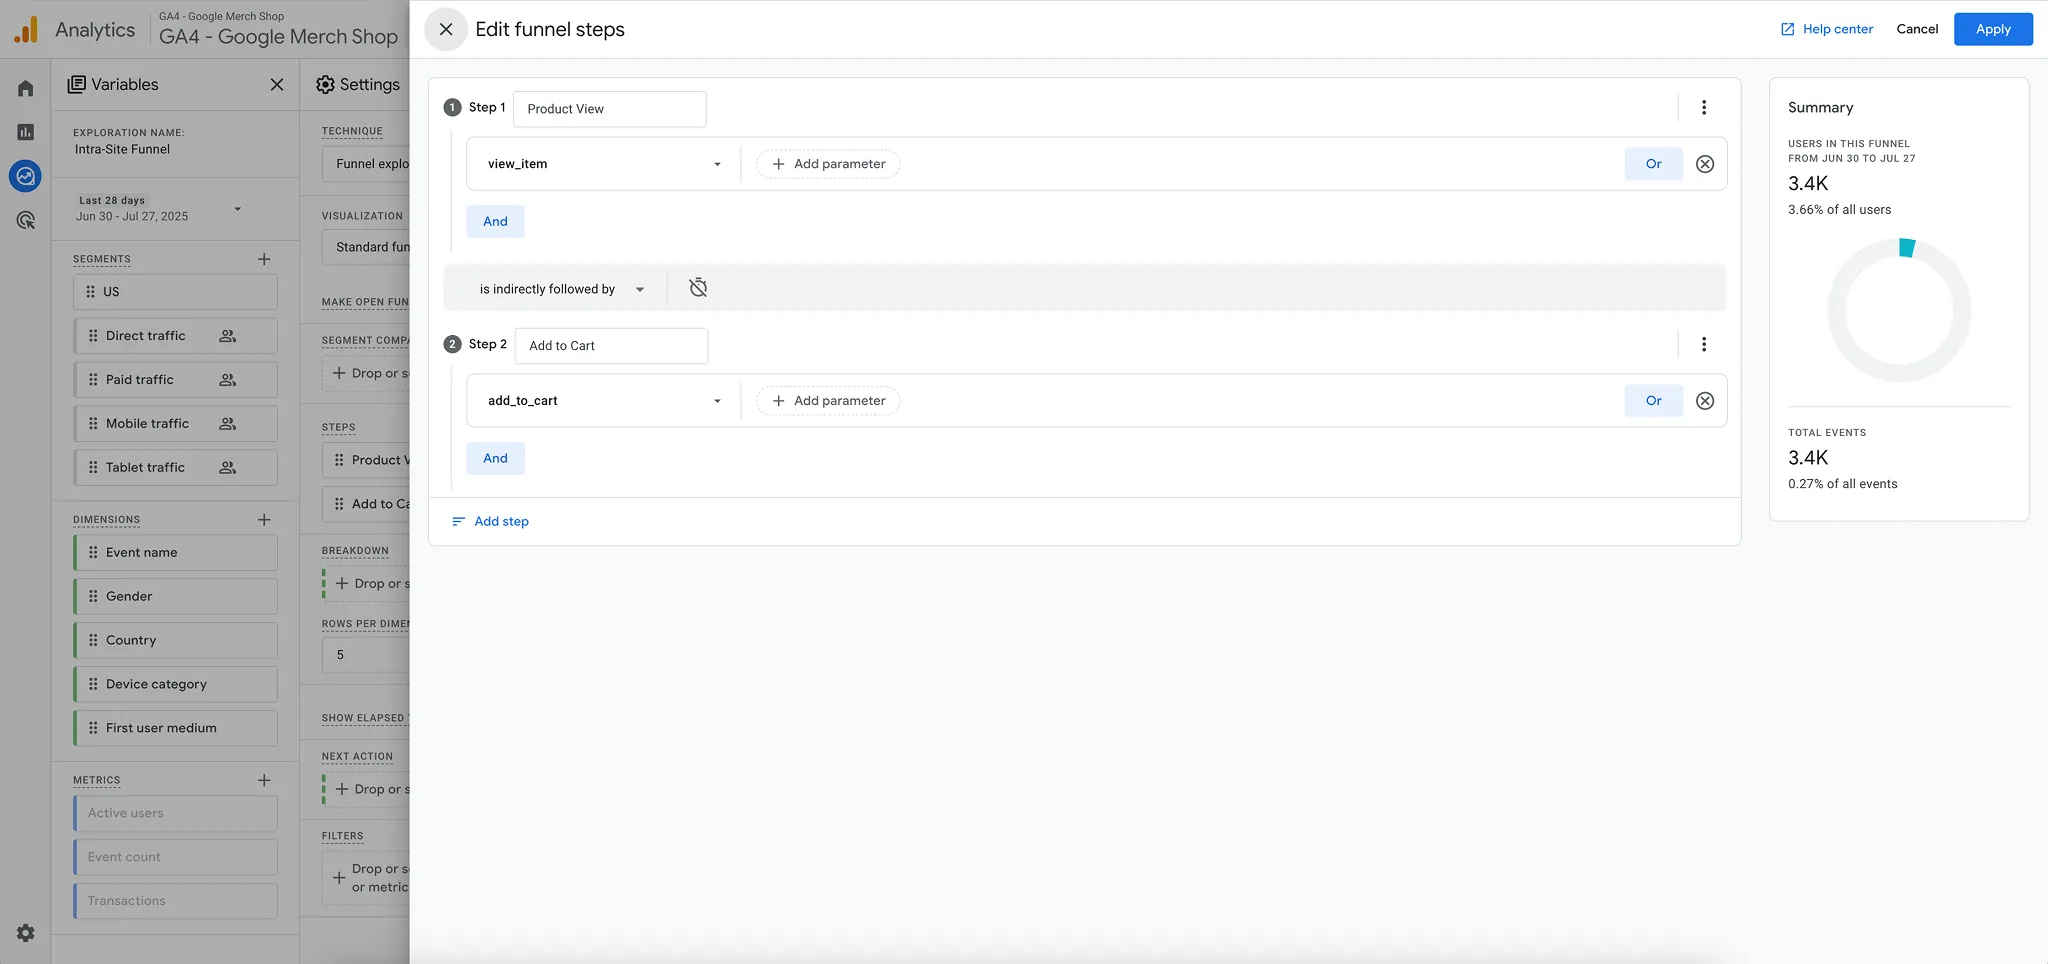Open Step 1 overflow menu

tap(1703, 107)
